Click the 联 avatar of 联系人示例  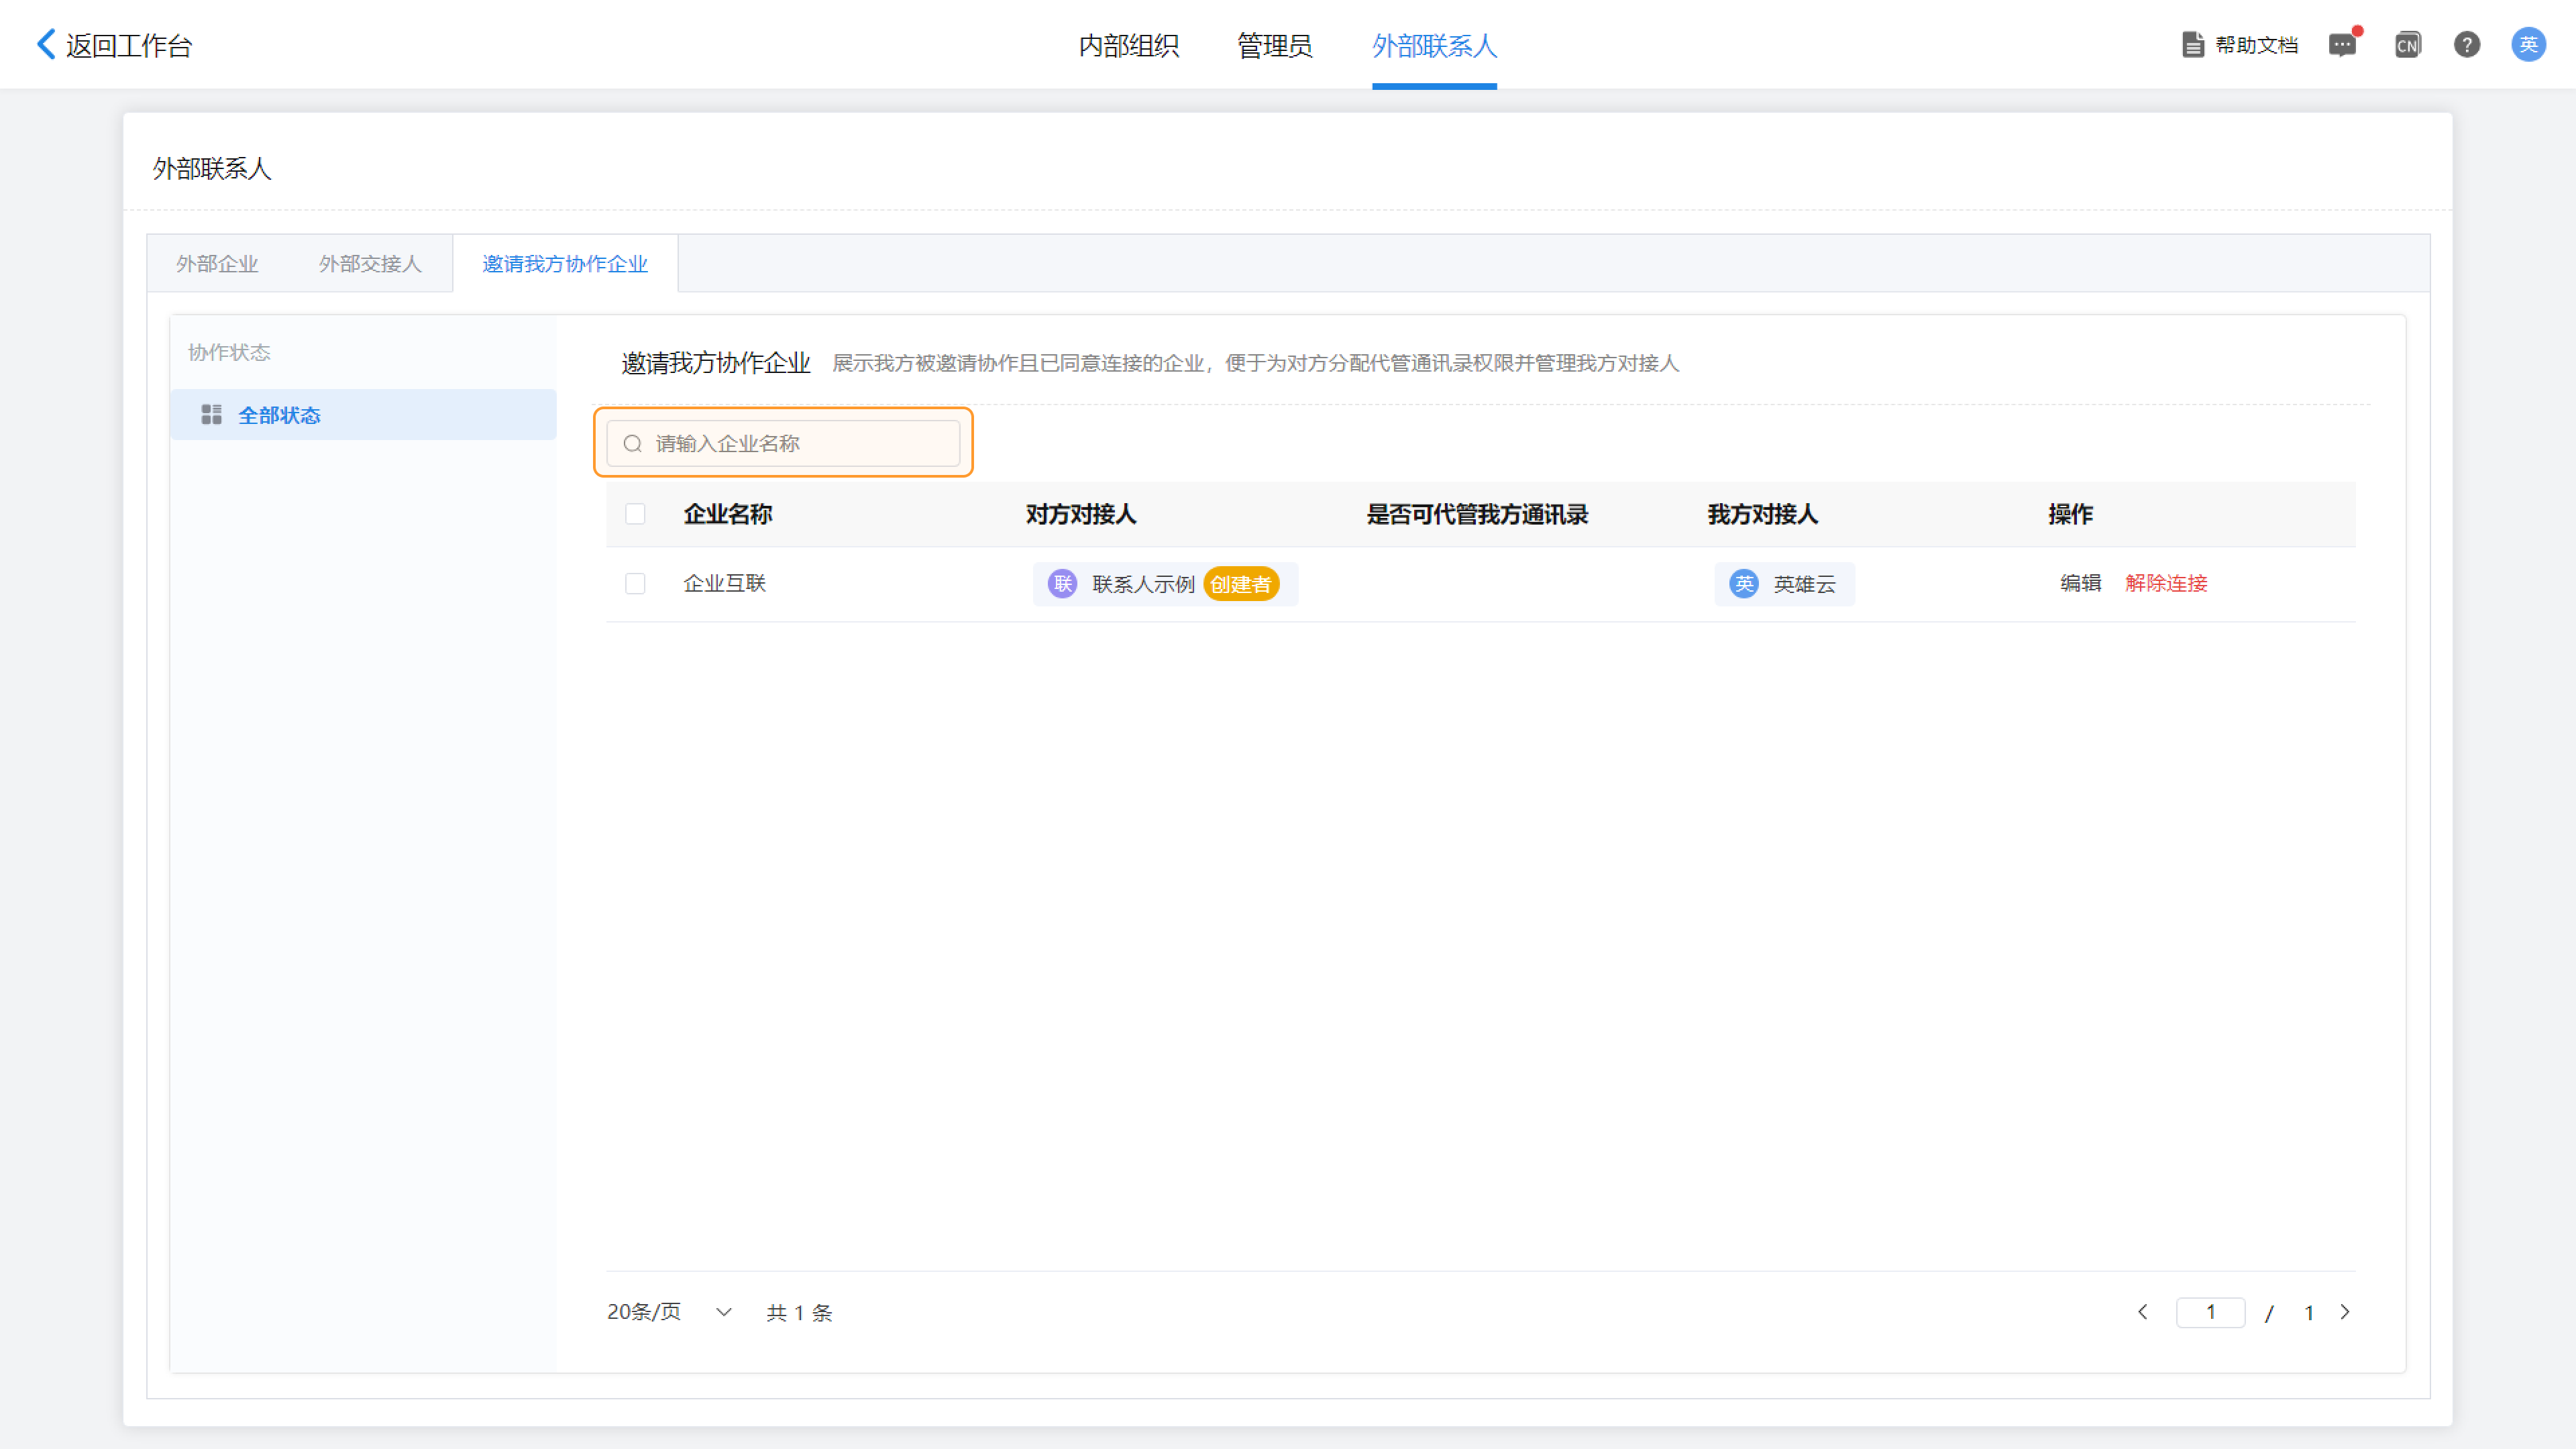click(x=1062, y=584)
